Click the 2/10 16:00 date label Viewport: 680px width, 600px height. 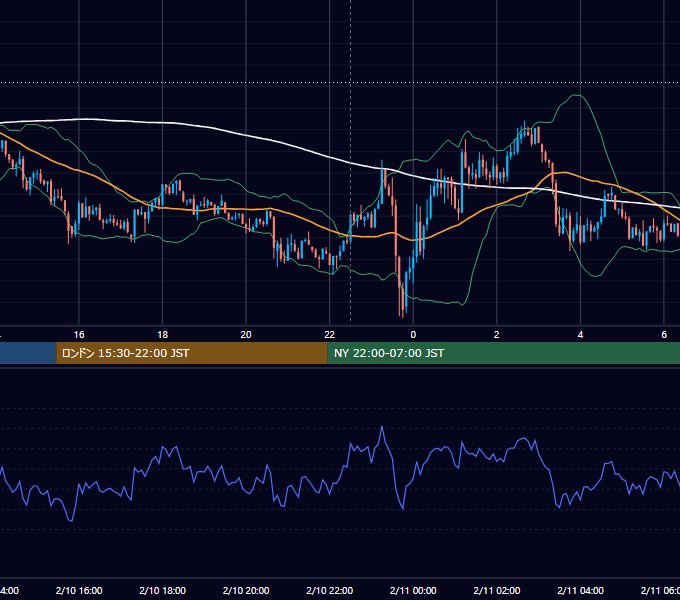click(x=79, y=590)
